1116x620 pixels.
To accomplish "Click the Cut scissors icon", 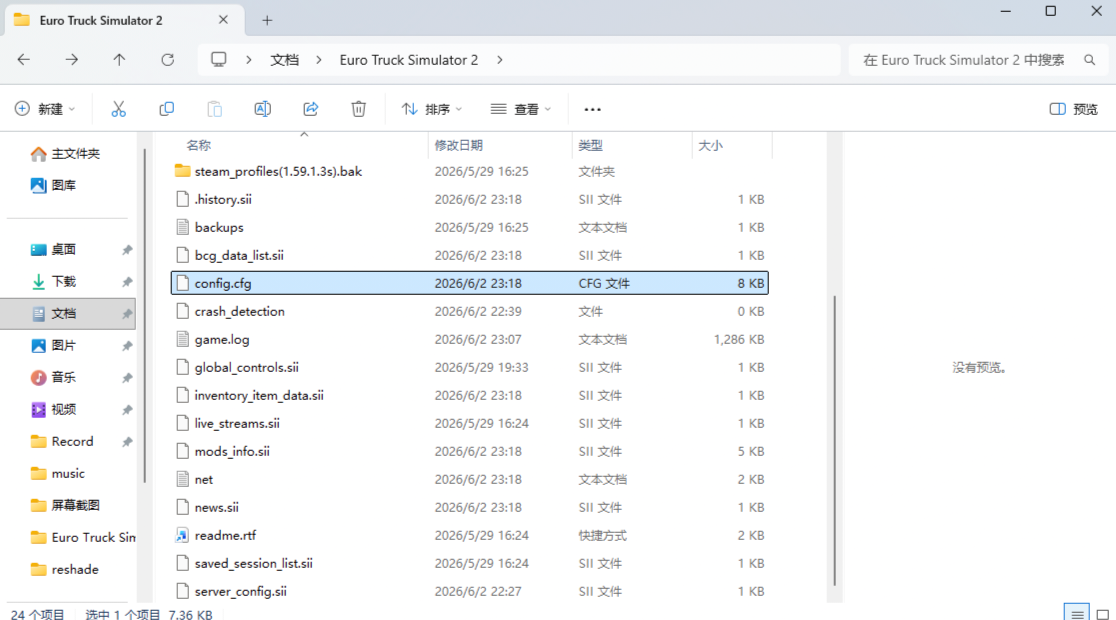I will click(x=118, y=109).
